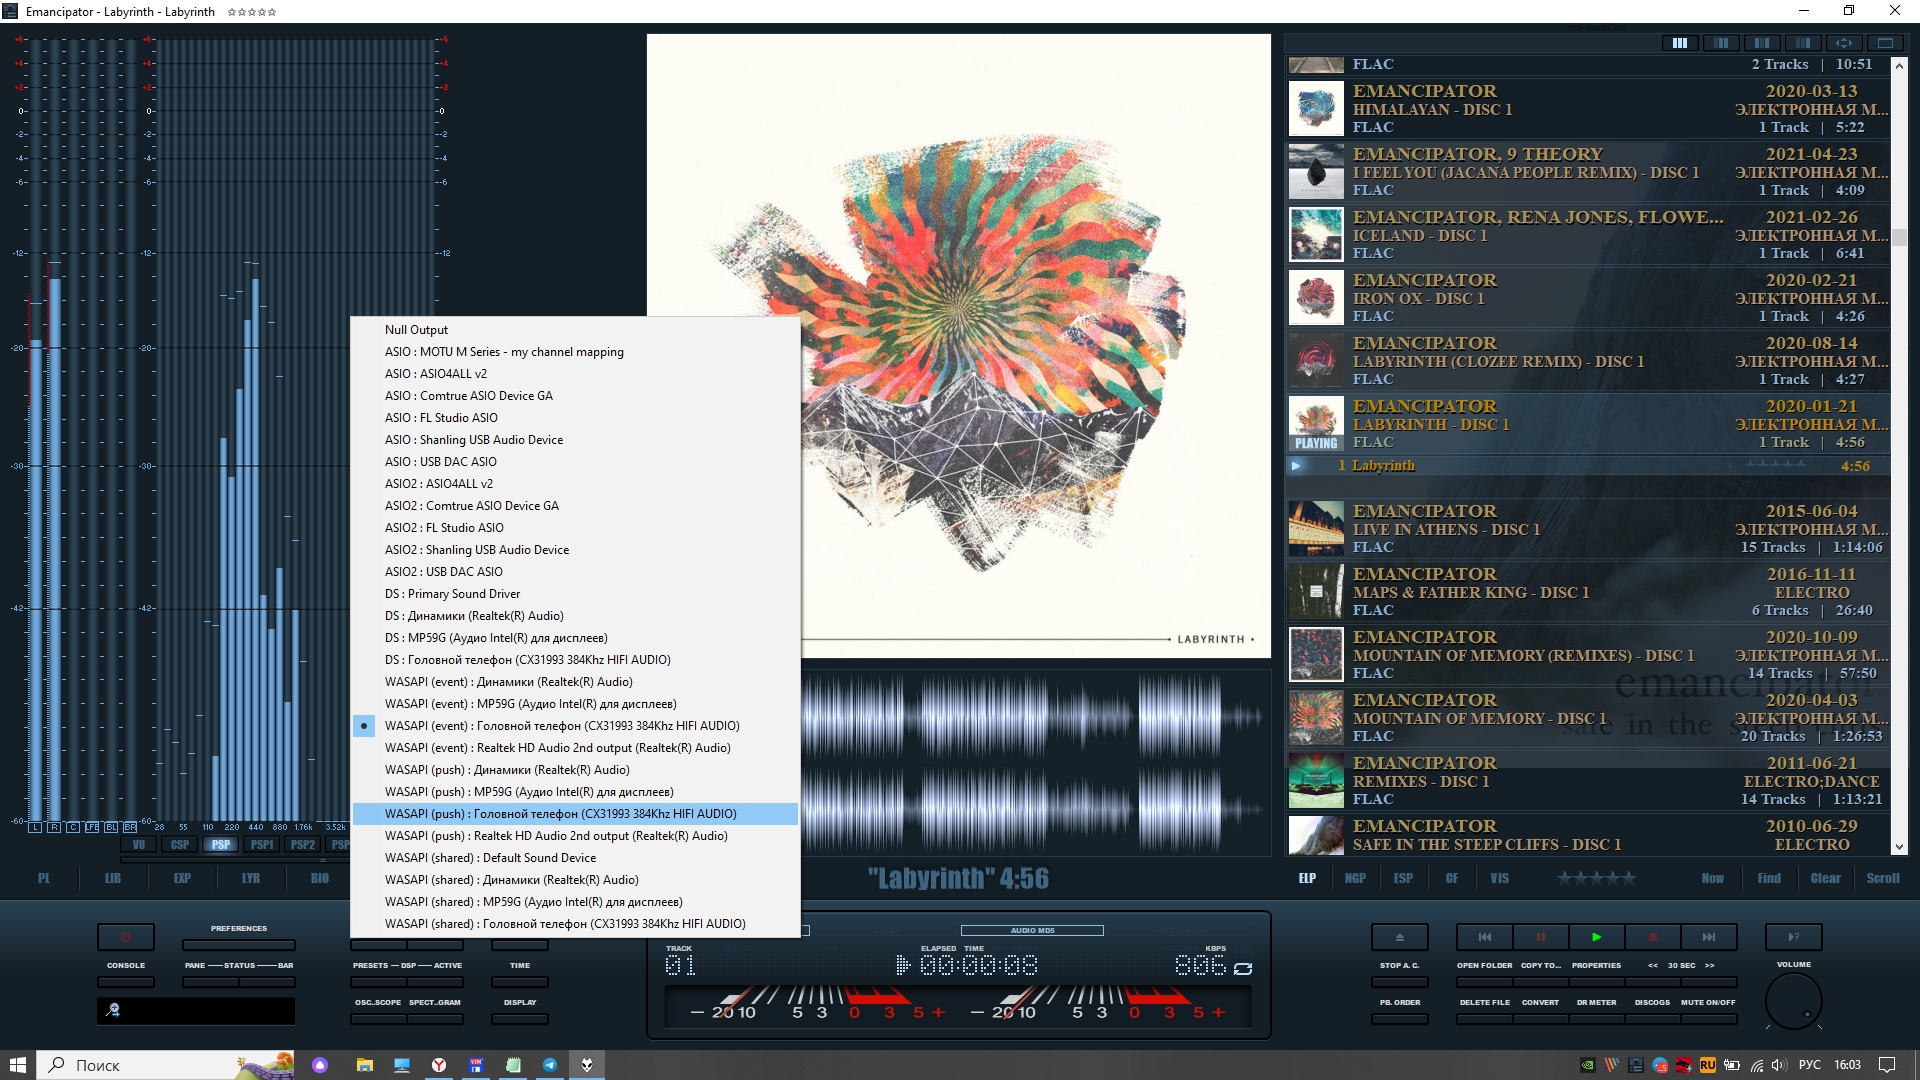
Task: Select the third column layout icon
Action: click(x=1762, y=43)
